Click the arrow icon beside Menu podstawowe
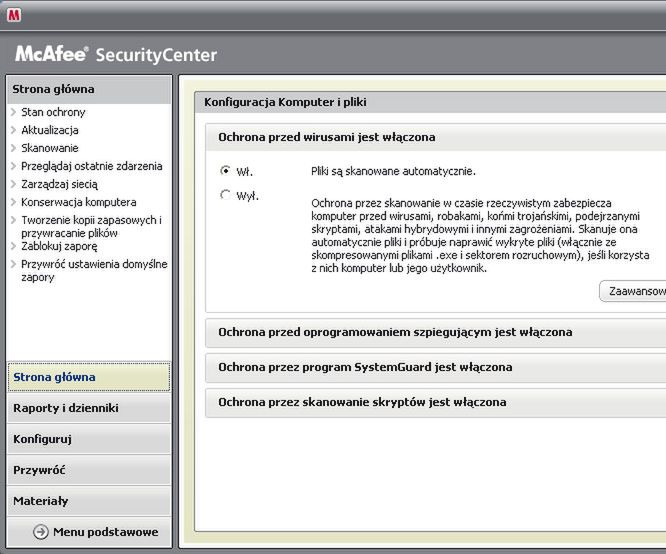The width and height of the screenshot is (666, 554). click(41, 532)
